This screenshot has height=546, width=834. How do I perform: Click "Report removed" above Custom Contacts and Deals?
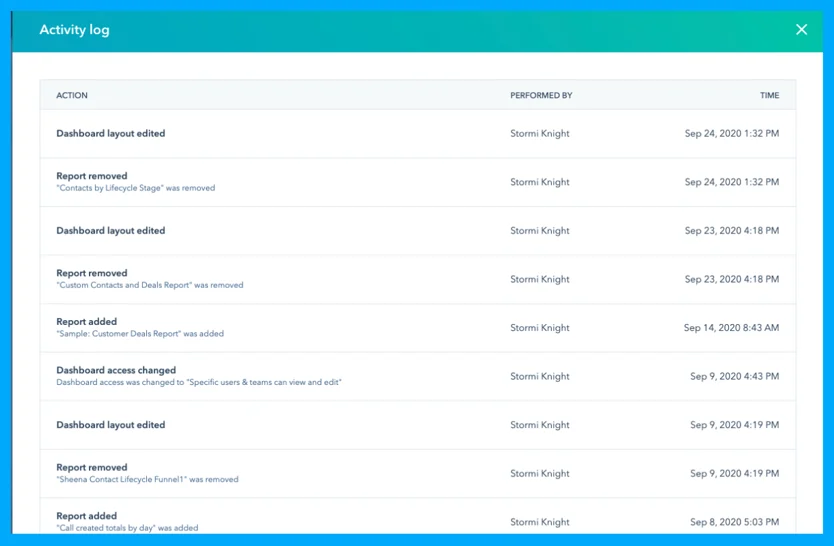92,273
